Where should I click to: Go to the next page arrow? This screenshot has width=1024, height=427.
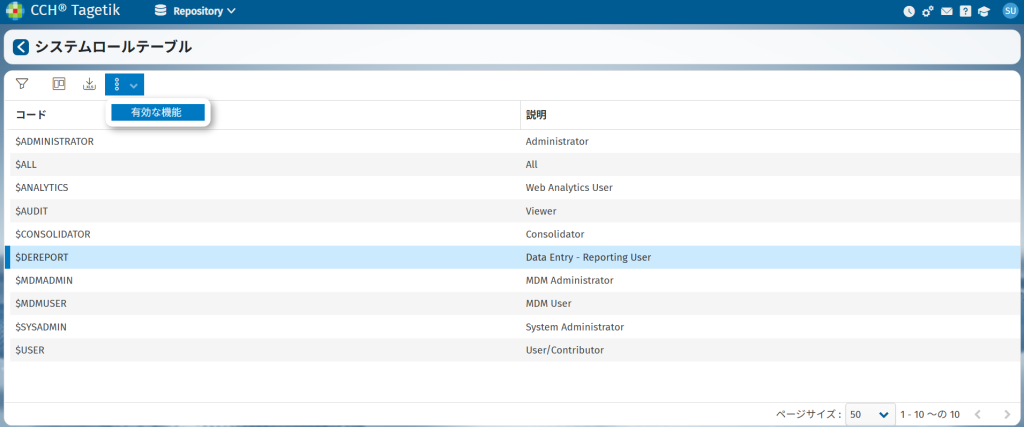[x=1006, y=414]
